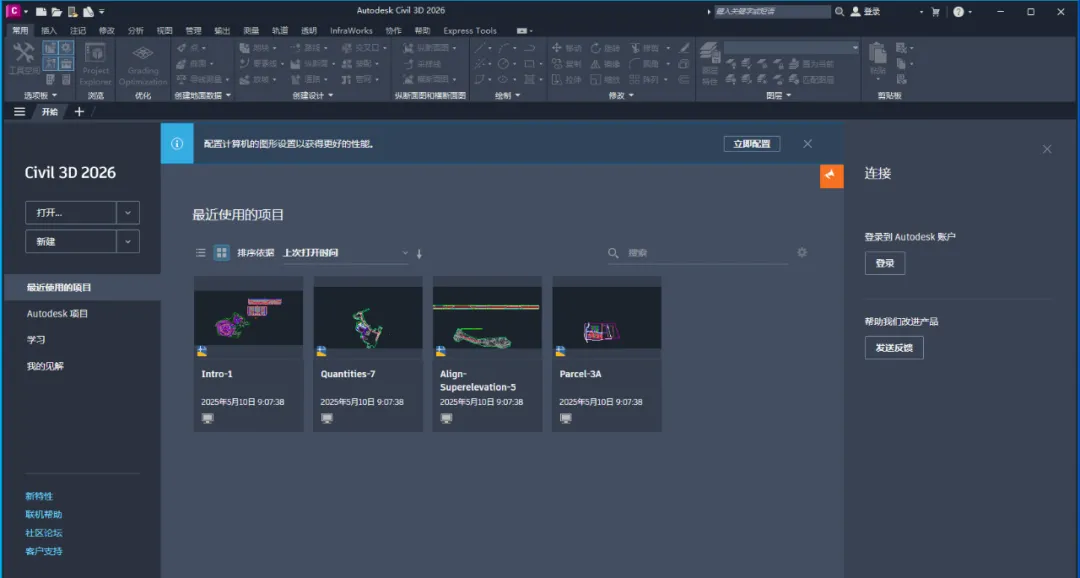Click the 登录 button in 连接 panel
The image size is (1080, 578).
884,263
